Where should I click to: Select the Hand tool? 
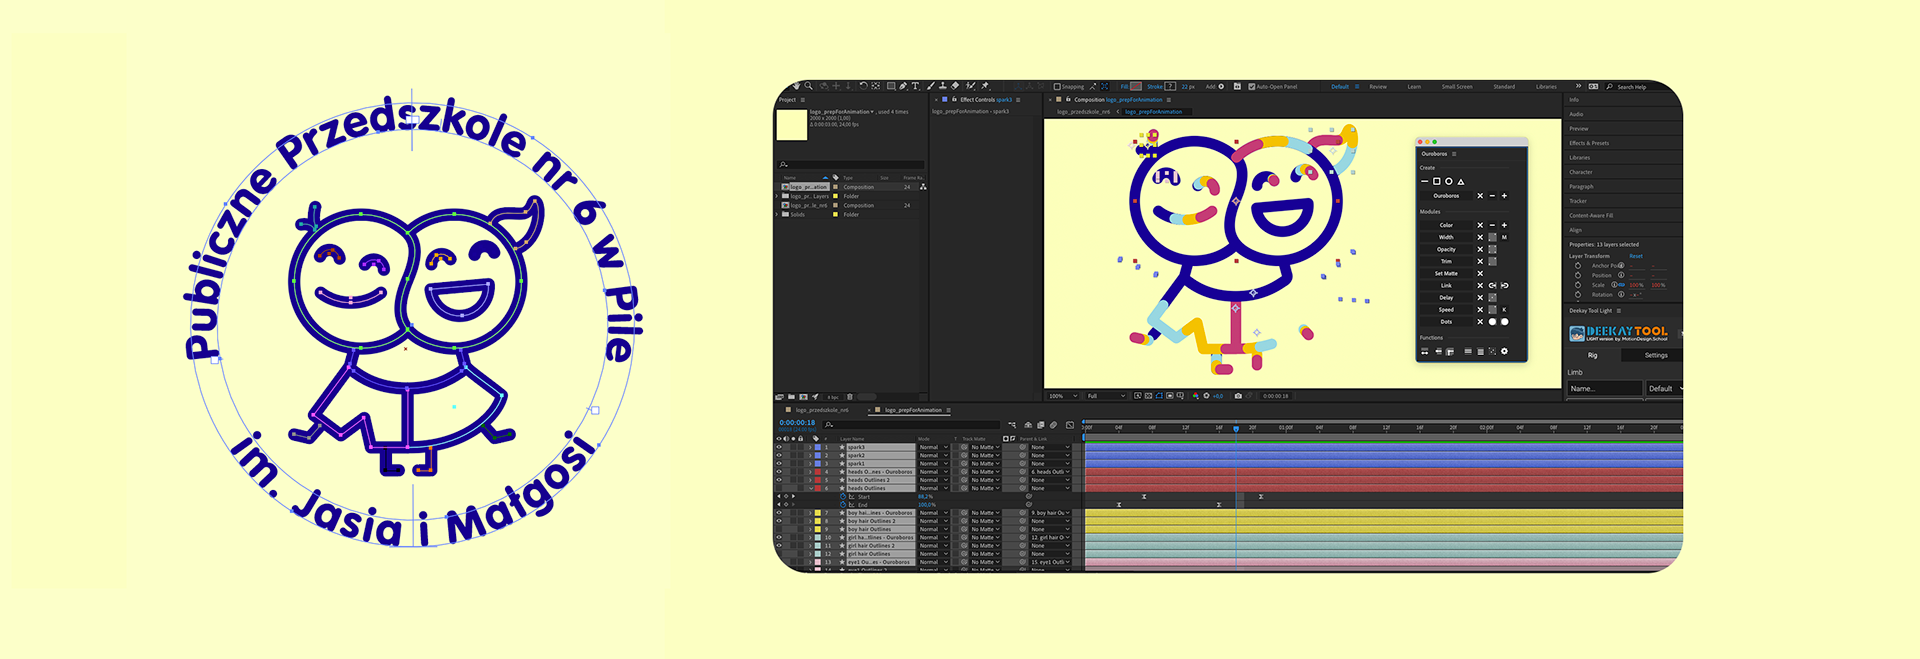pyautogui.click(x=796, y=86)
